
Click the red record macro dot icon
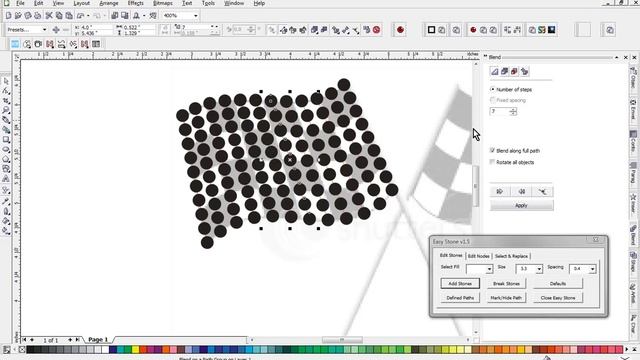(400, 30)
